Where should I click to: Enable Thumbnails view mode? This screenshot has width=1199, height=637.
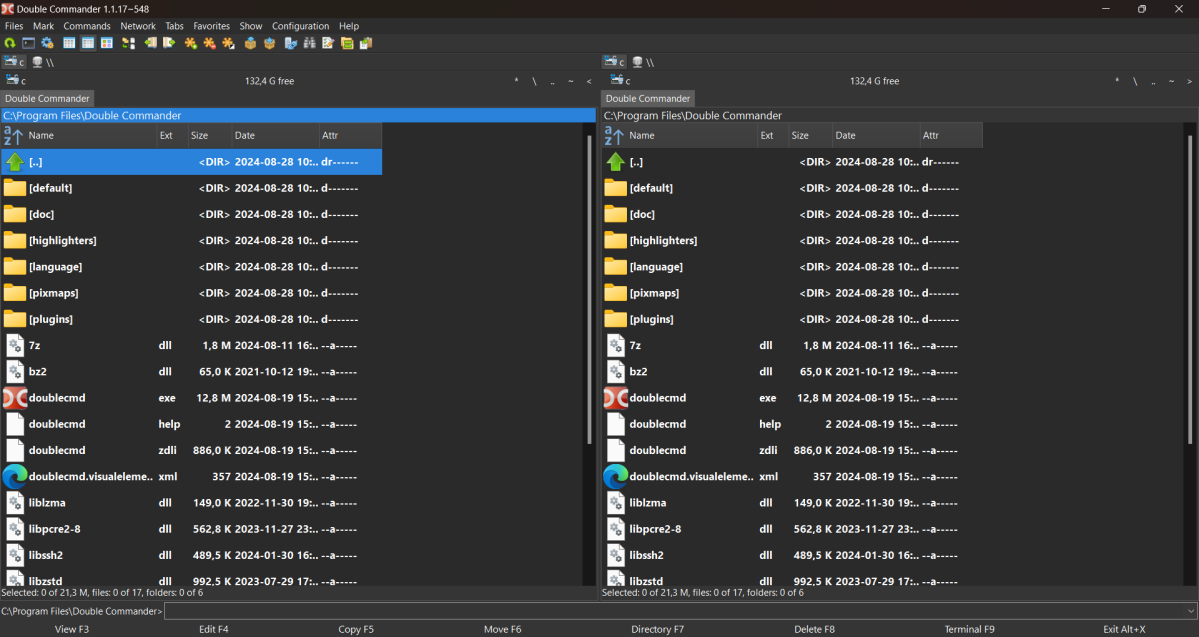tap(106, 43)
